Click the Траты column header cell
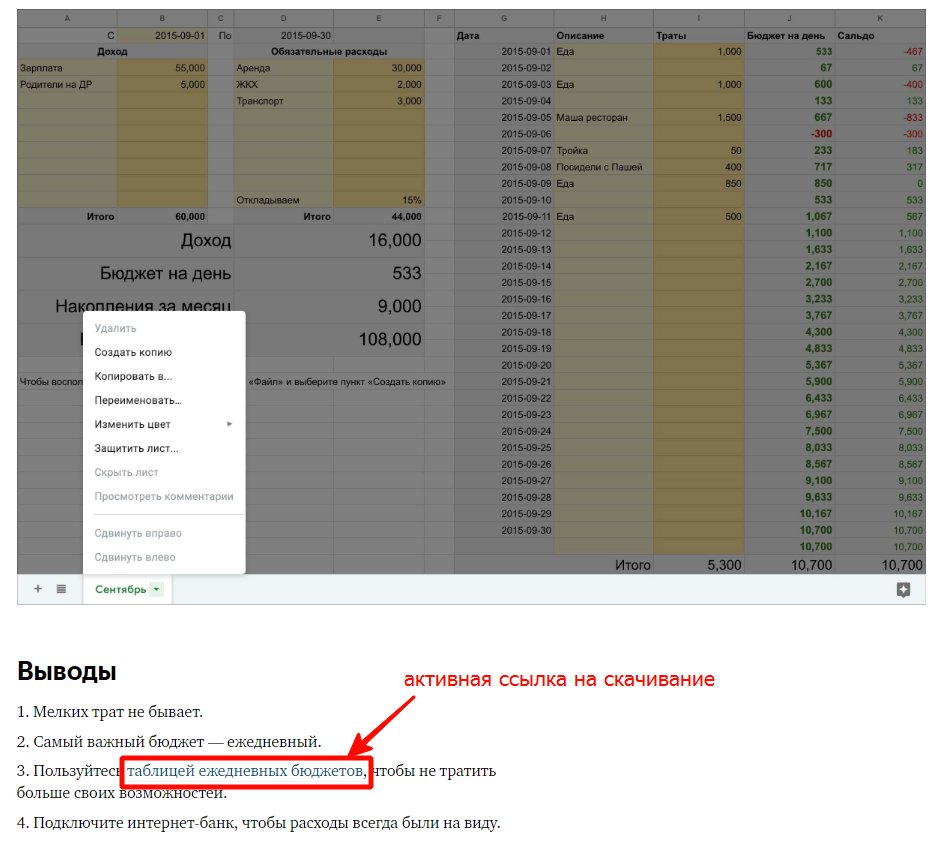The width and height of the screenshot is (944, 862). coord(698,35)
